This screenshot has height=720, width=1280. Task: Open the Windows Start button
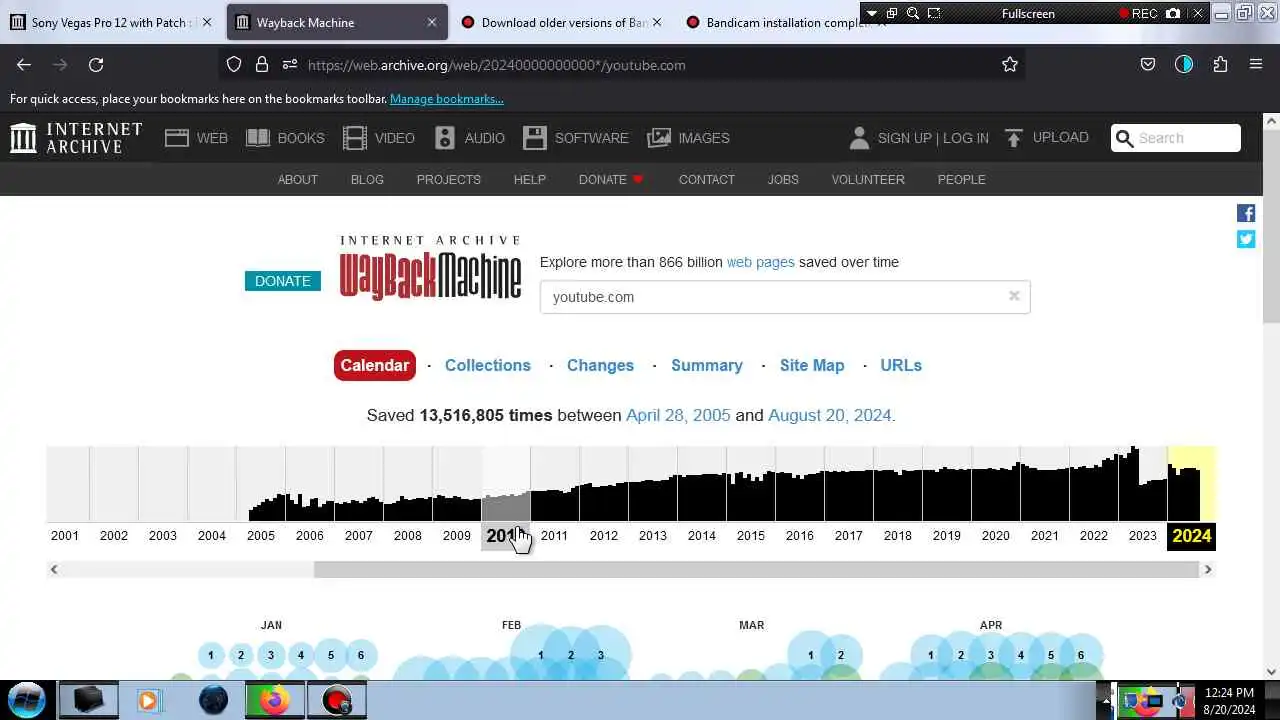coord(27,700)
